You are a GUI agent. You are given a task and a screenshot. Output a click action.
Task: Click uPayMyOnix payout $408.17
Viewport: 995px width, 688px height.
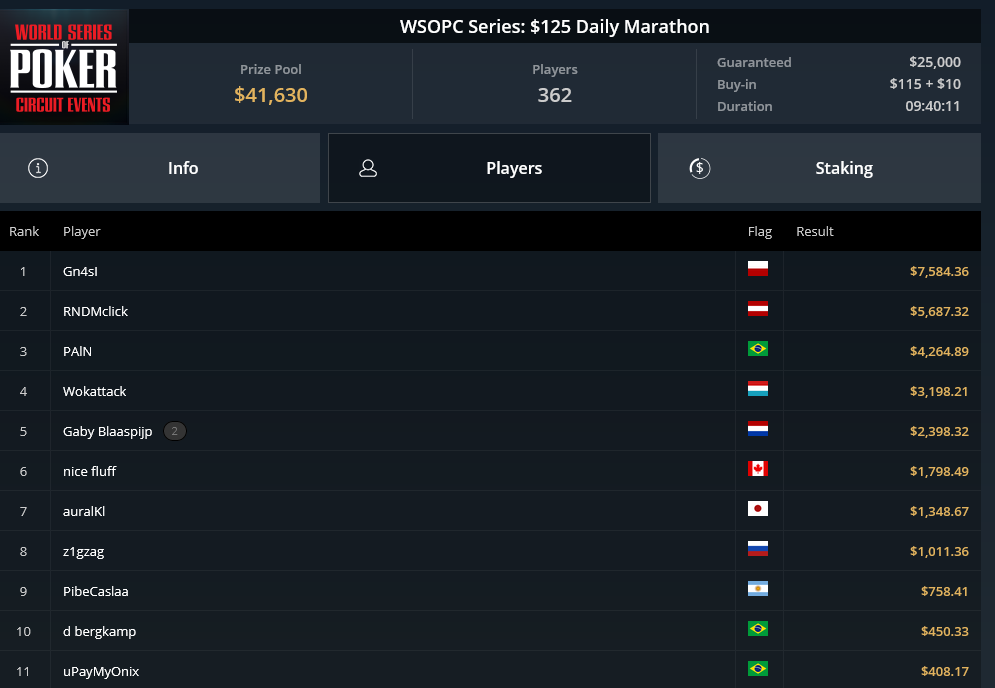945,671
